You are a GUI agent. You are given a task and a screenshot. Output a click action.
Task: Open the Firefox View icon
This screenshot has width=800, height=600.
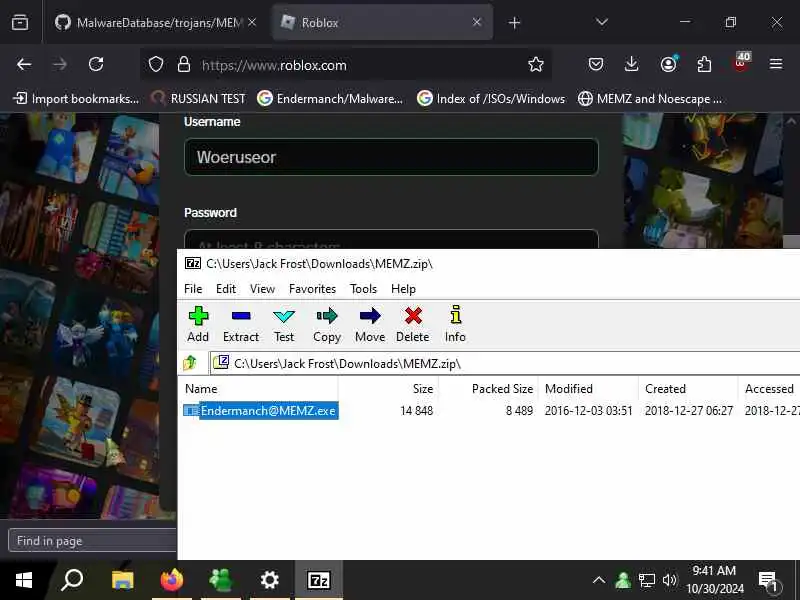pos(20,22)
